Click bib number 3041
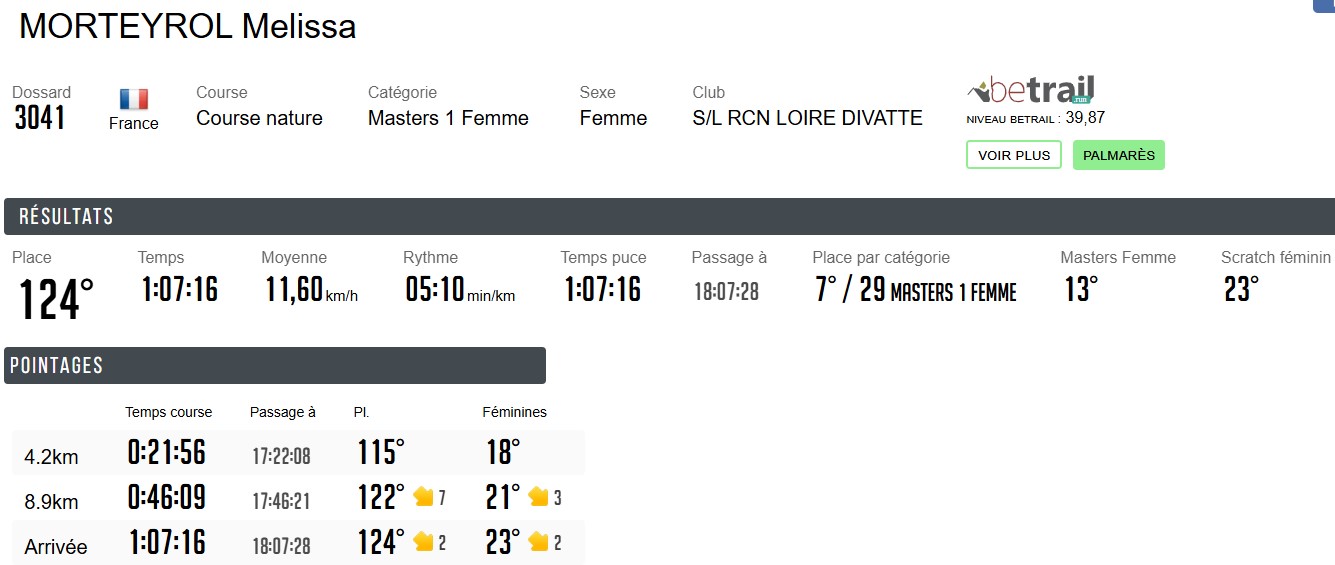This screenshot has width=1335, height=565. pyautogui.click(x=40, y=118)
